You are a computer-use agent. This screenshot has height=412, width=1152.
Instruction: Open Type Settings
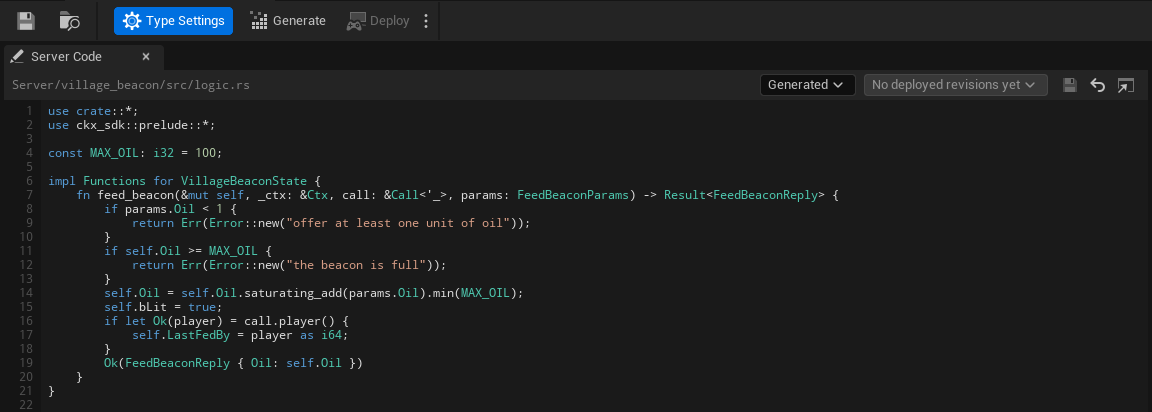point(173,21)
